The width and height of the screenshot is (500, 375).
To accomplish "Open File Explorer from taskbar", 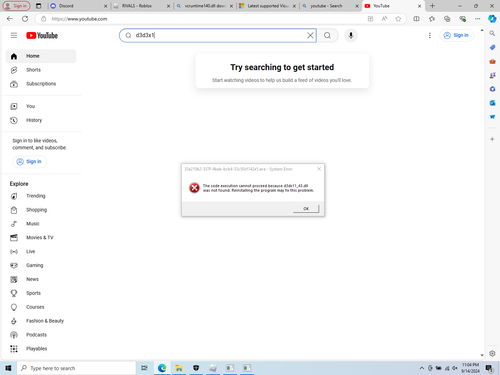I will coord(179,368).
